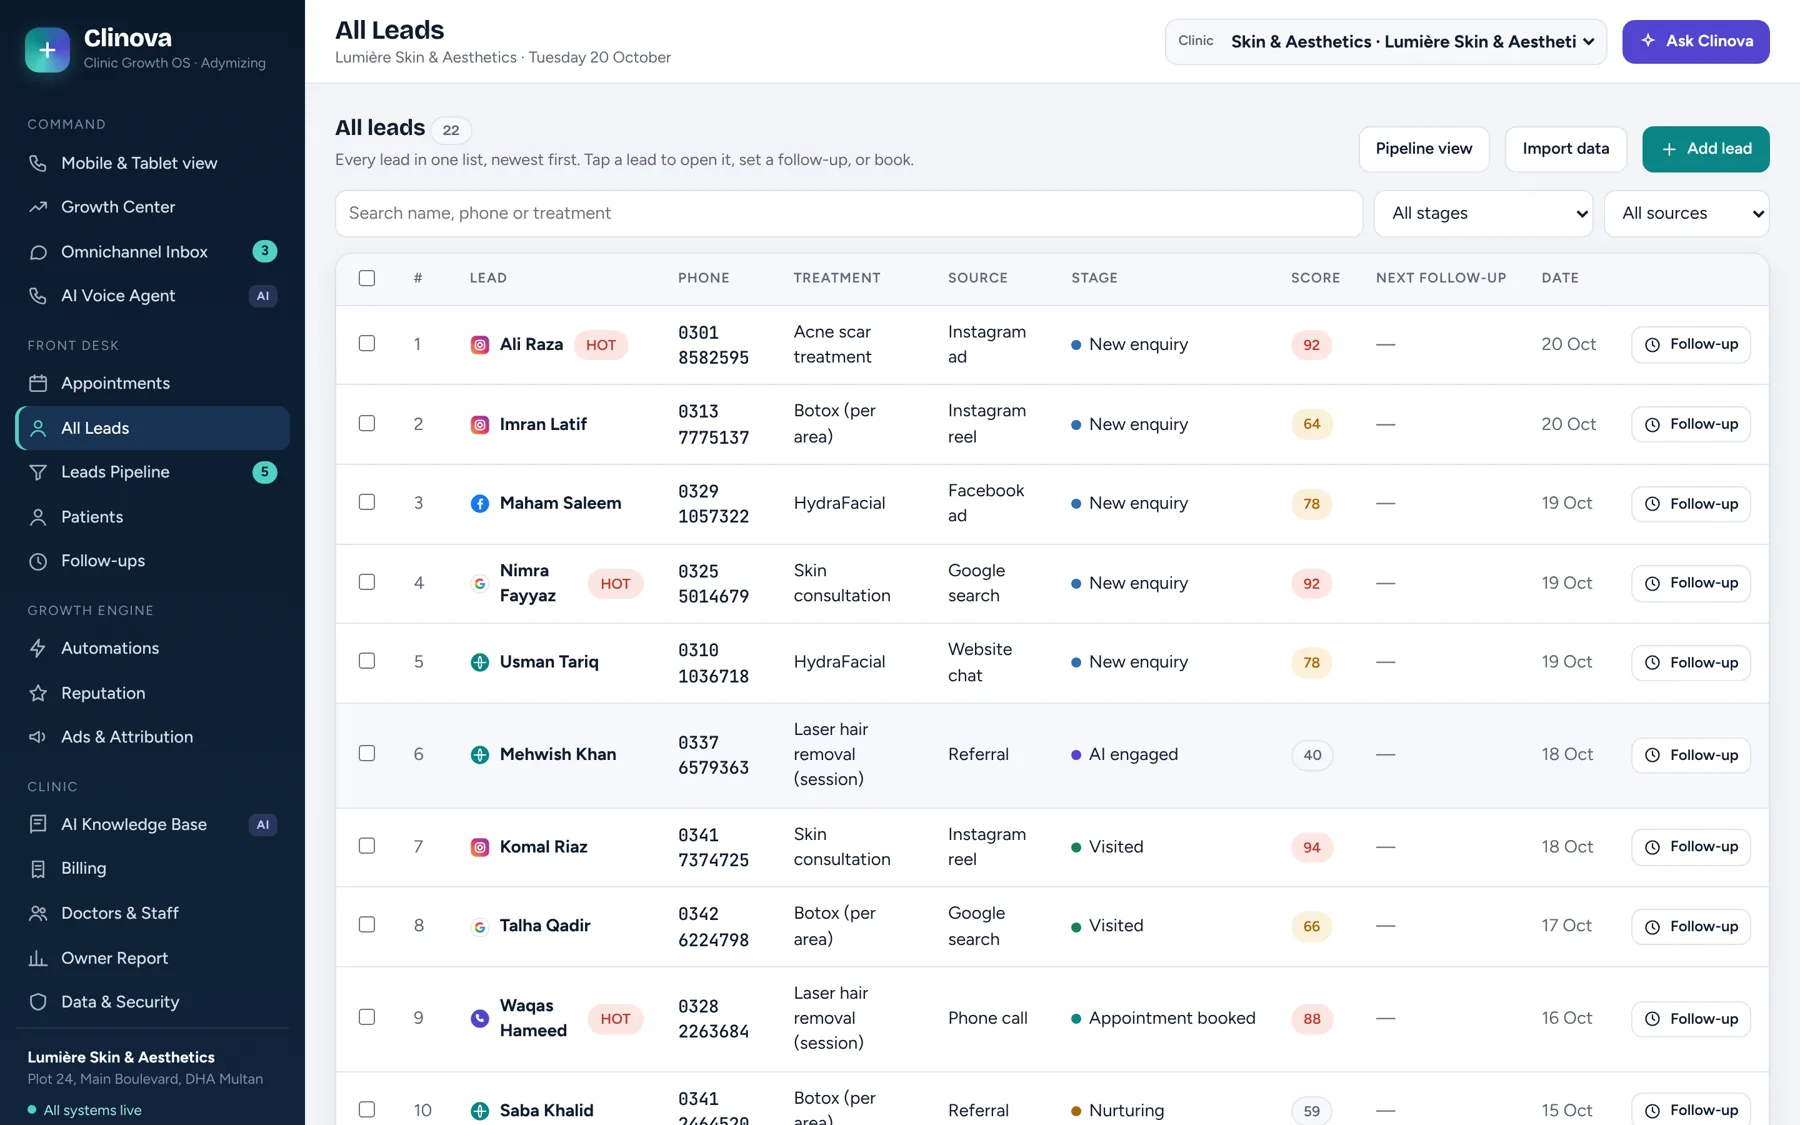This screenshot has width=1800, height=1125.
Task: Click the Patients person icon
Action: tap(38, 517)
